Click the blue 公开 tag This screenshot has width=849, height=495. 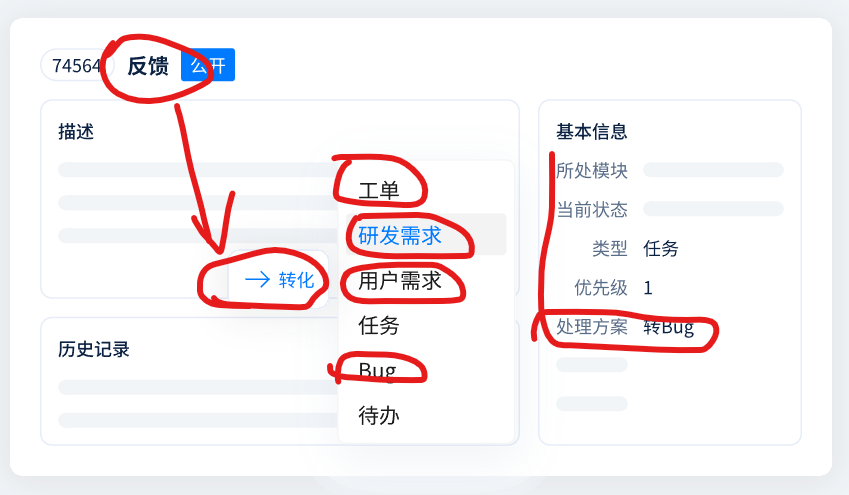click(x=208, y=66)
